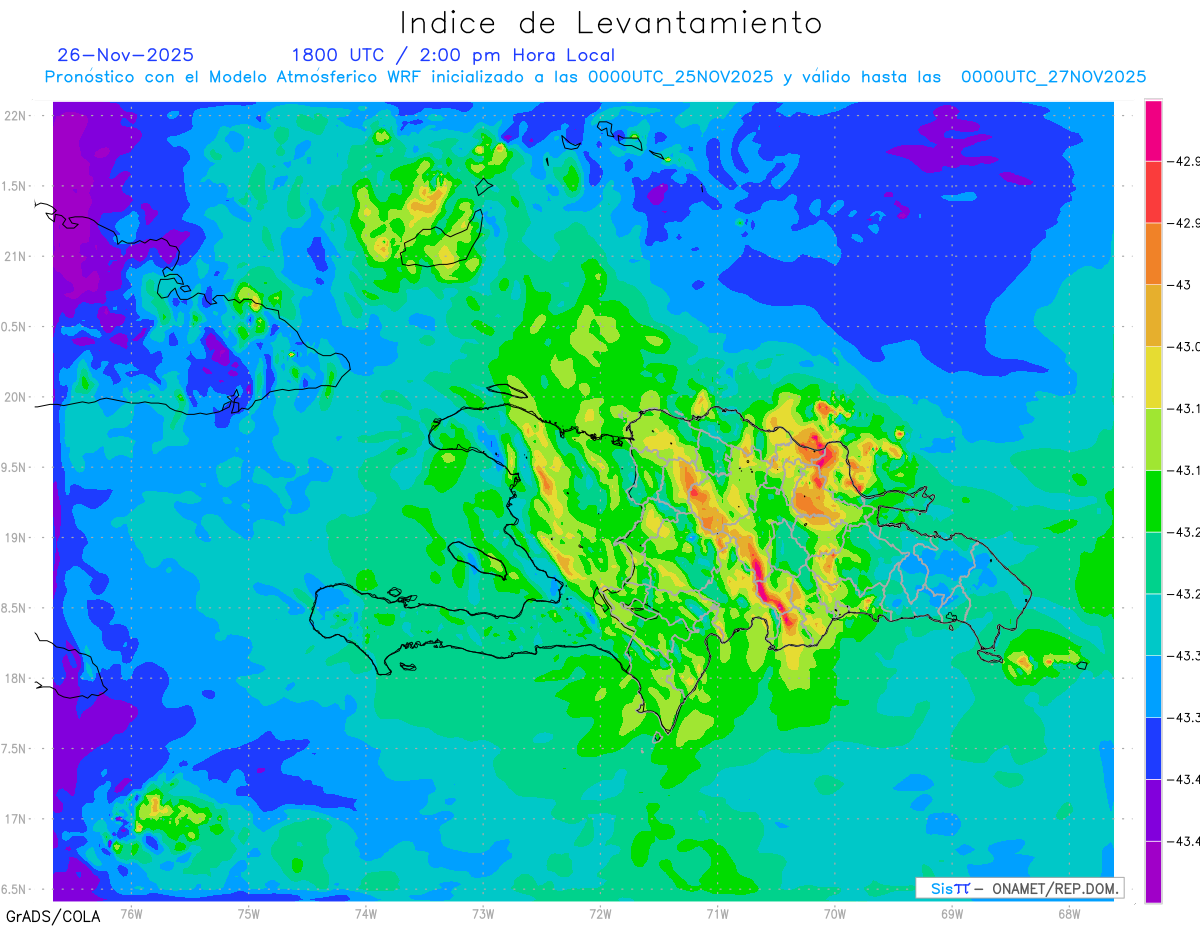The height and width of the screenshot is (927, 1200).
Task: Click the '74W' longitude axis label
Action: pyautogui.click(x=366, y=913)
